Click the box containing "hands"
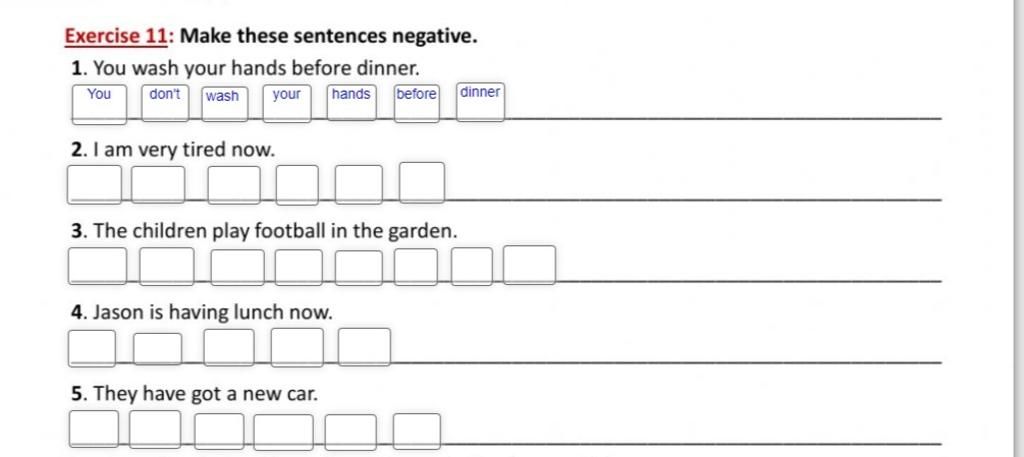Viewport: 1024px width, 457px height. pos(351,102)
